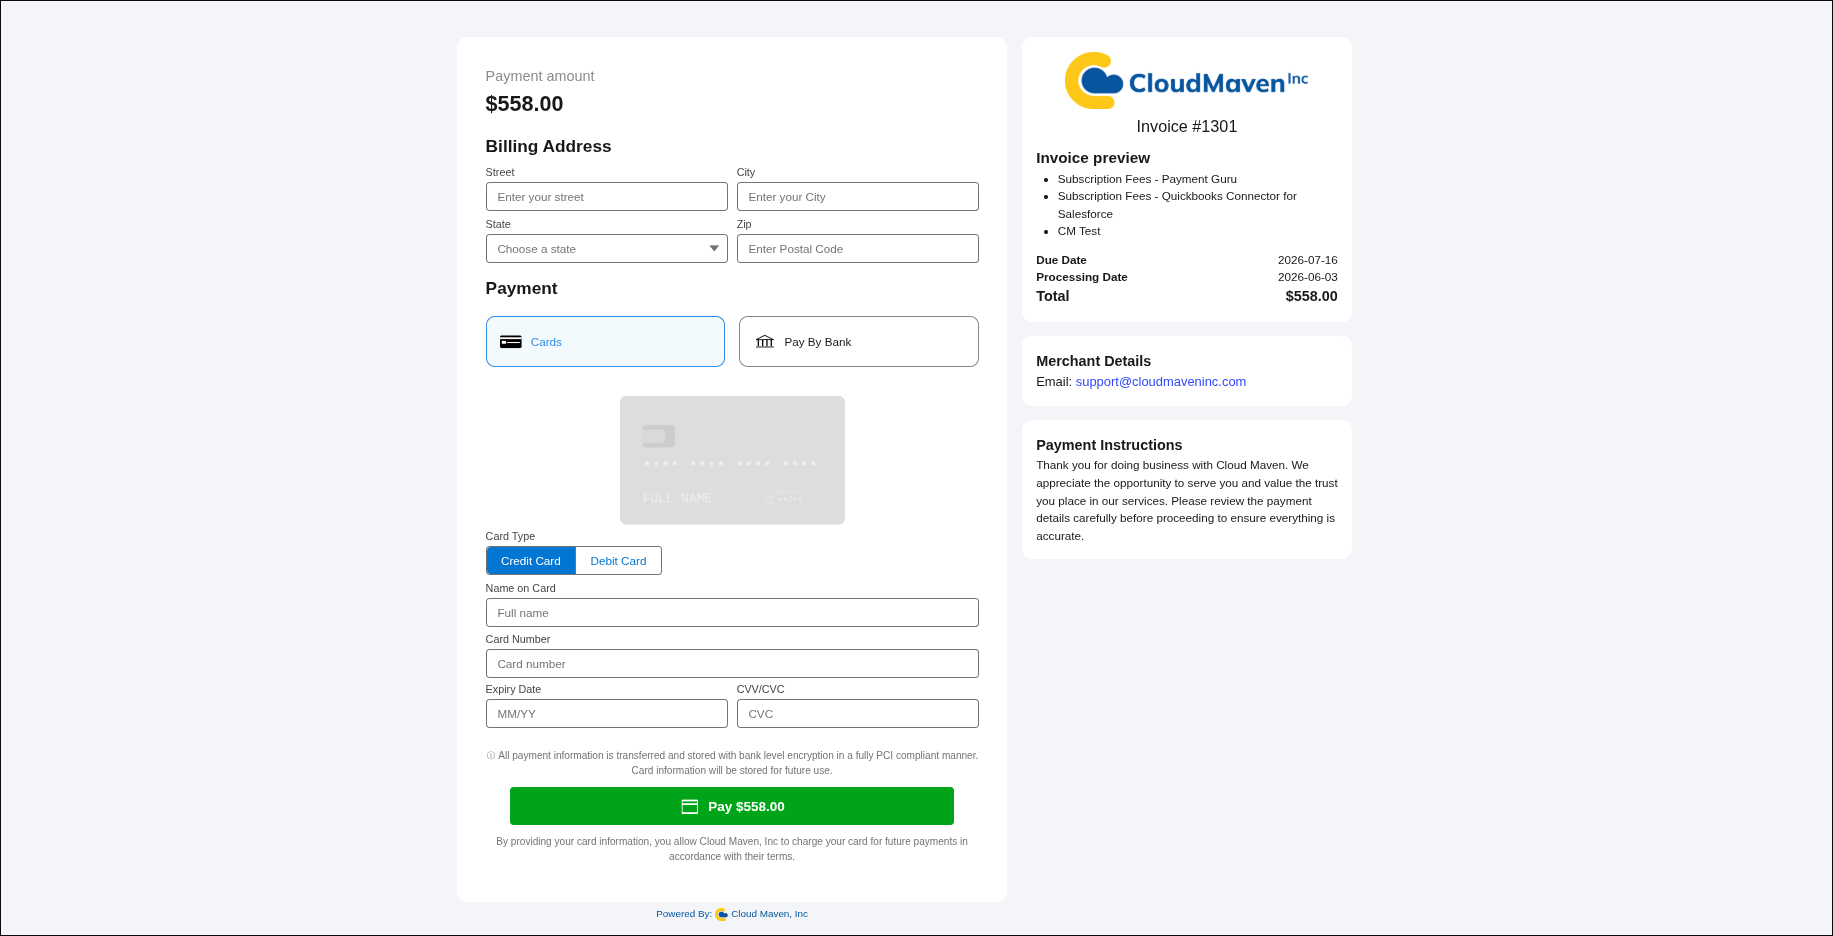The image size is (1833, 936).
Task: Click the $558.00 Payment amount value
Action: pyautogui.click(x=524, y=104)
